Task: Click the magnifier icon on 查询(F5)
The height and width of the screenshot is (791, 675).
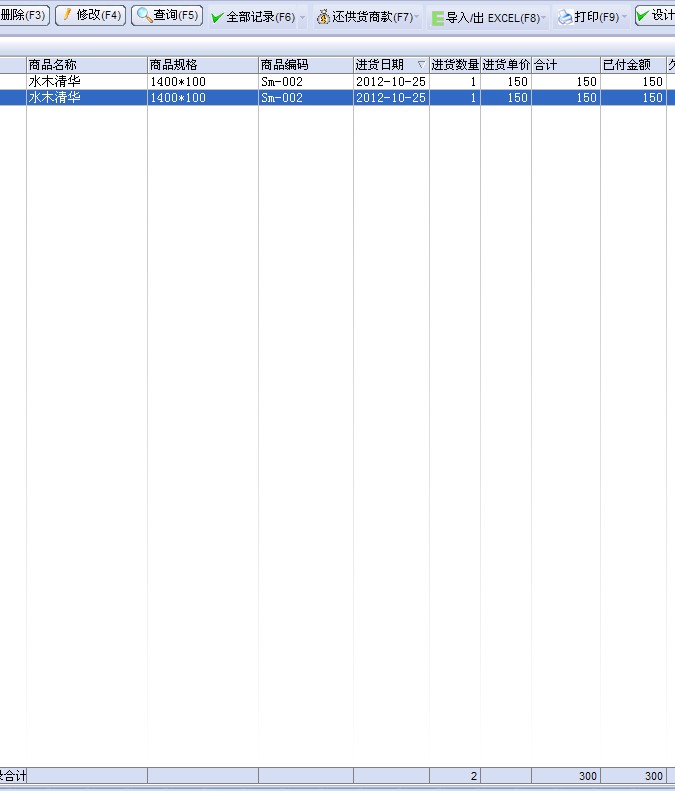Action: [x=144, y=16]
